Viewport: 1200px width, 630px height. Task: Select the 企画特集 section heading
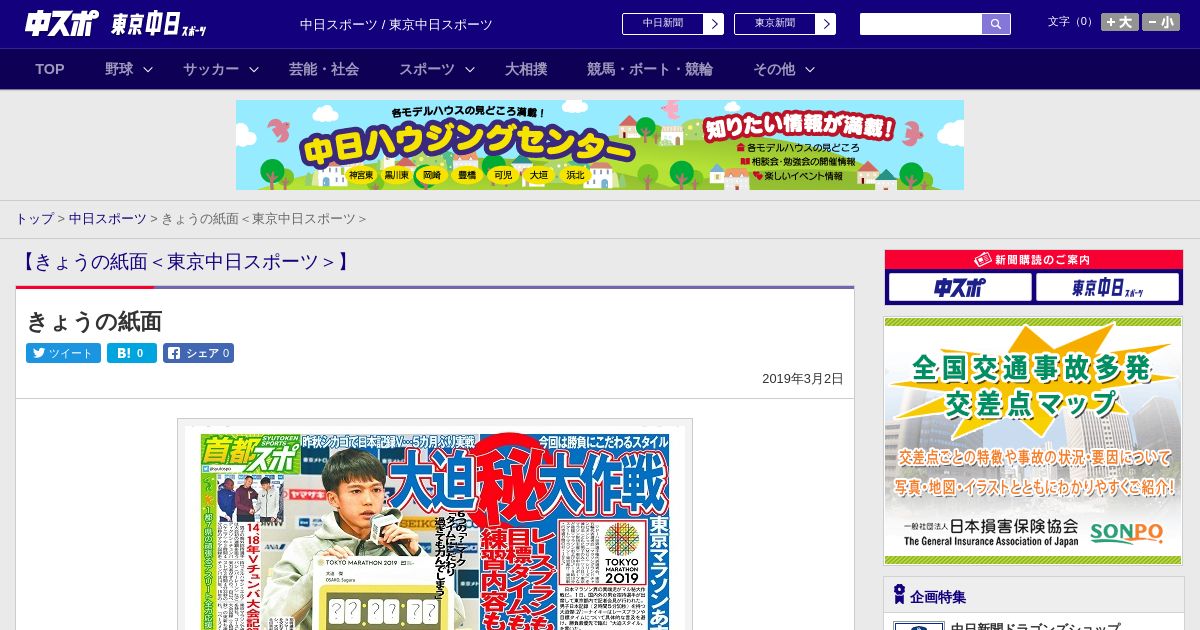938,597
